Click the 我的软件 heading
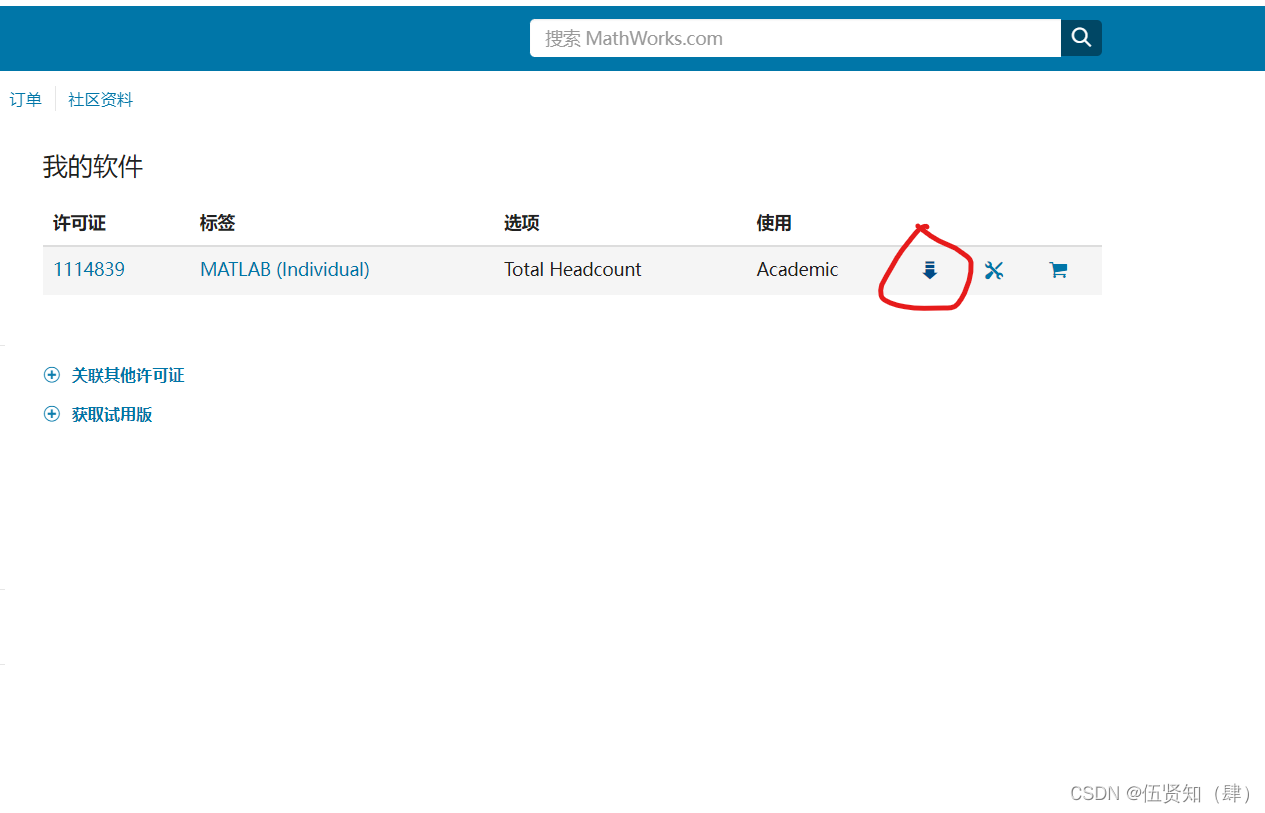Viewport: 1265px width, 813px height. pos(93,167)
